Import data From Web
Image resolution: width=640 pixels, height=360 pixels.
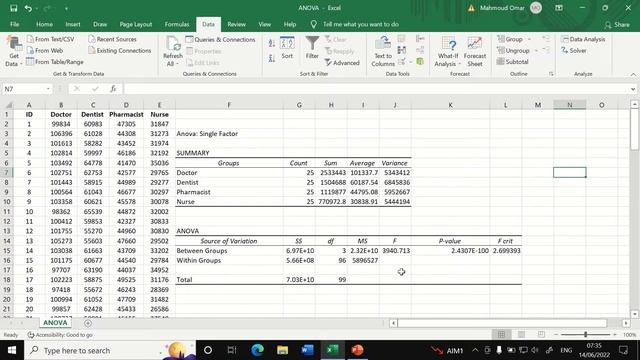[44, 51]
